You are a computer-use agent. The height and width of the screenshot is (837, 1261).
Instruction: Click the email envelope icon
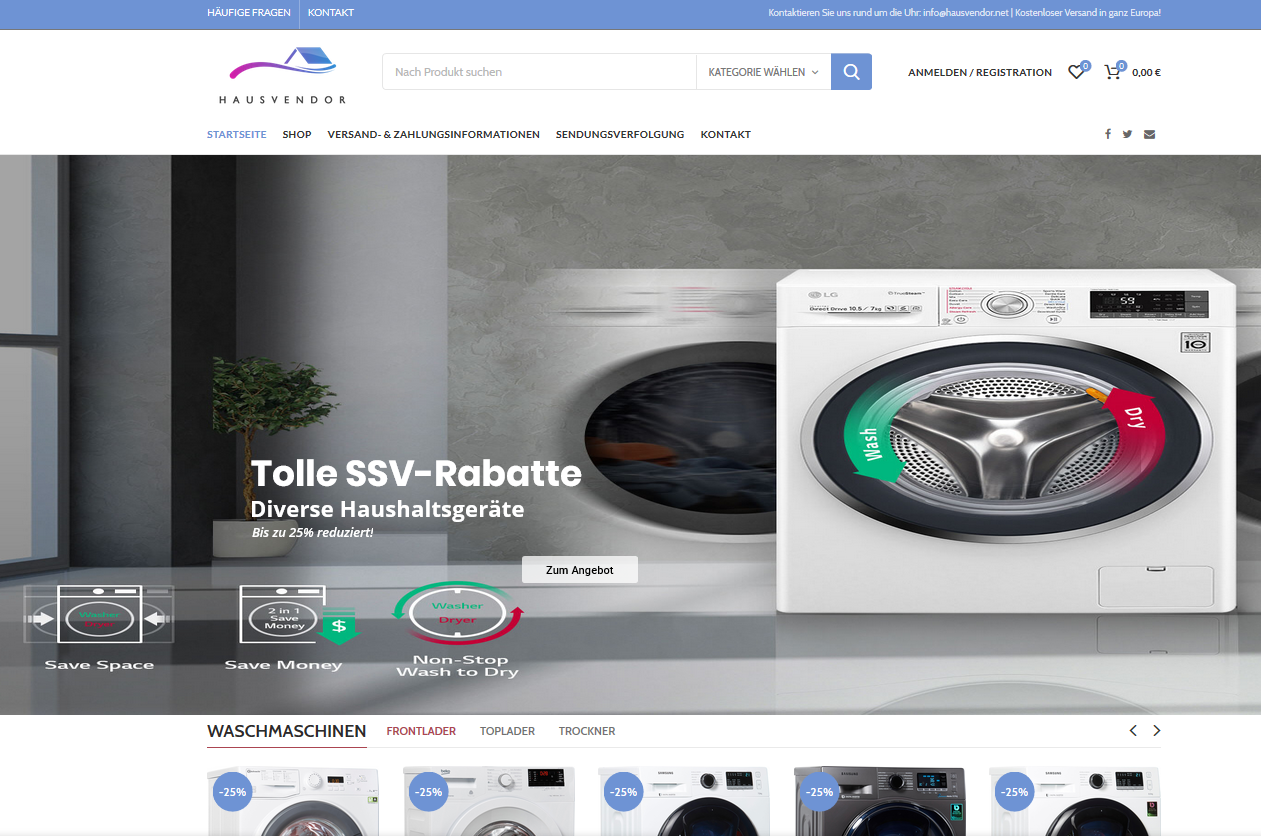point(1149,134)
